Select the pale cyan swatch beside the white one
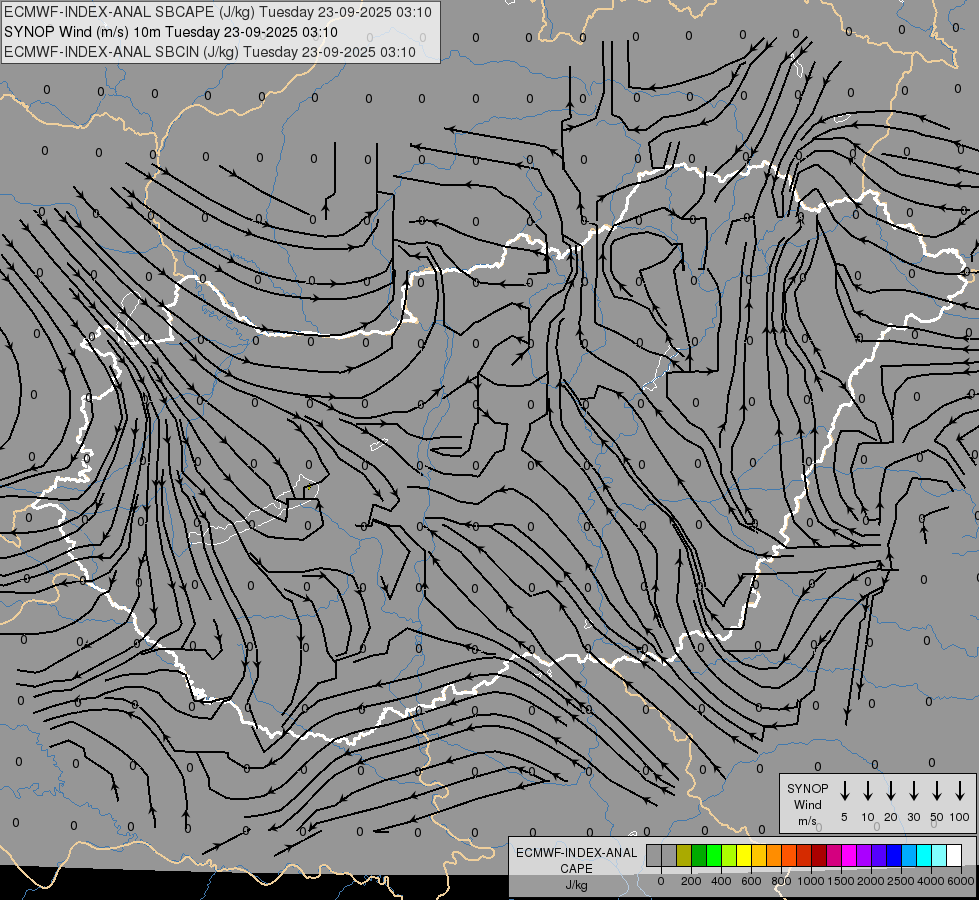Screen dimensions: 979x900 939,855
